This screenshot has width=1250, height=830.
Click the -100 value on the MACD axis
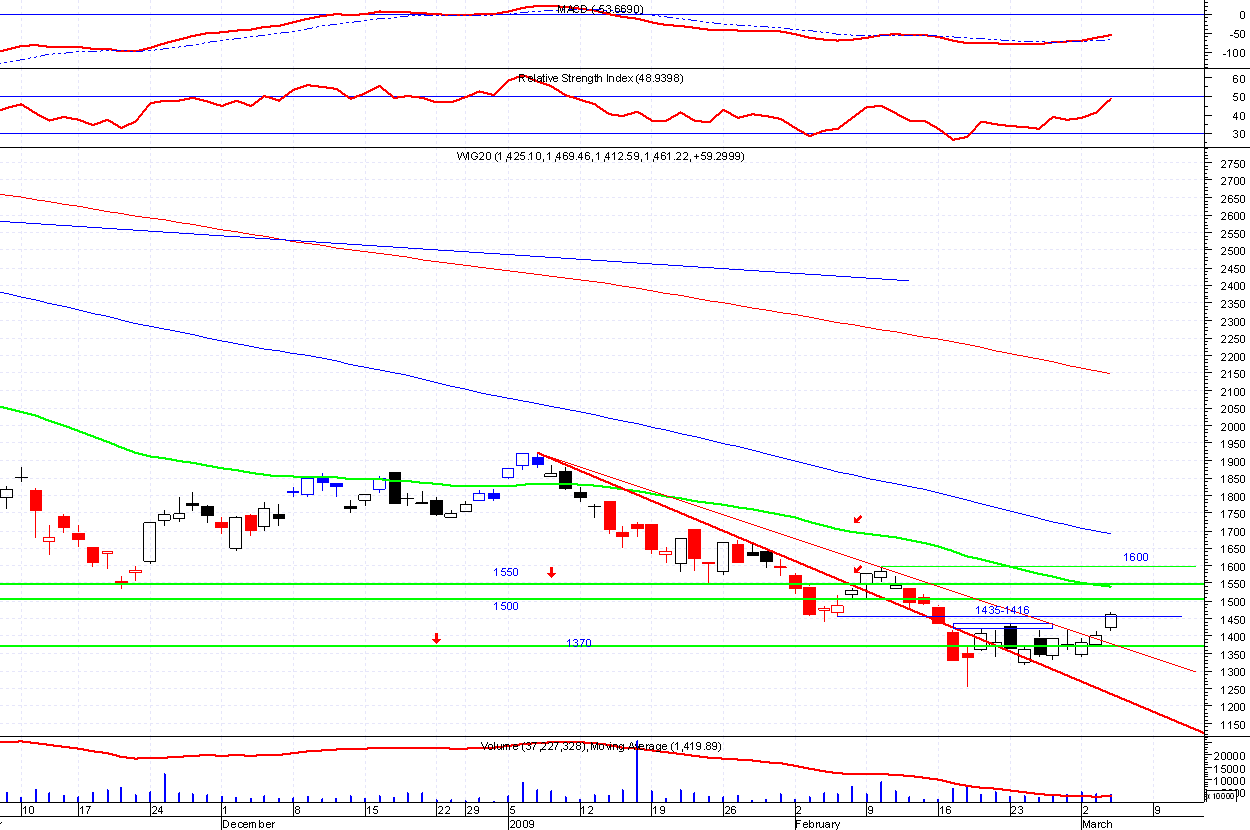tap(1232, 52)
